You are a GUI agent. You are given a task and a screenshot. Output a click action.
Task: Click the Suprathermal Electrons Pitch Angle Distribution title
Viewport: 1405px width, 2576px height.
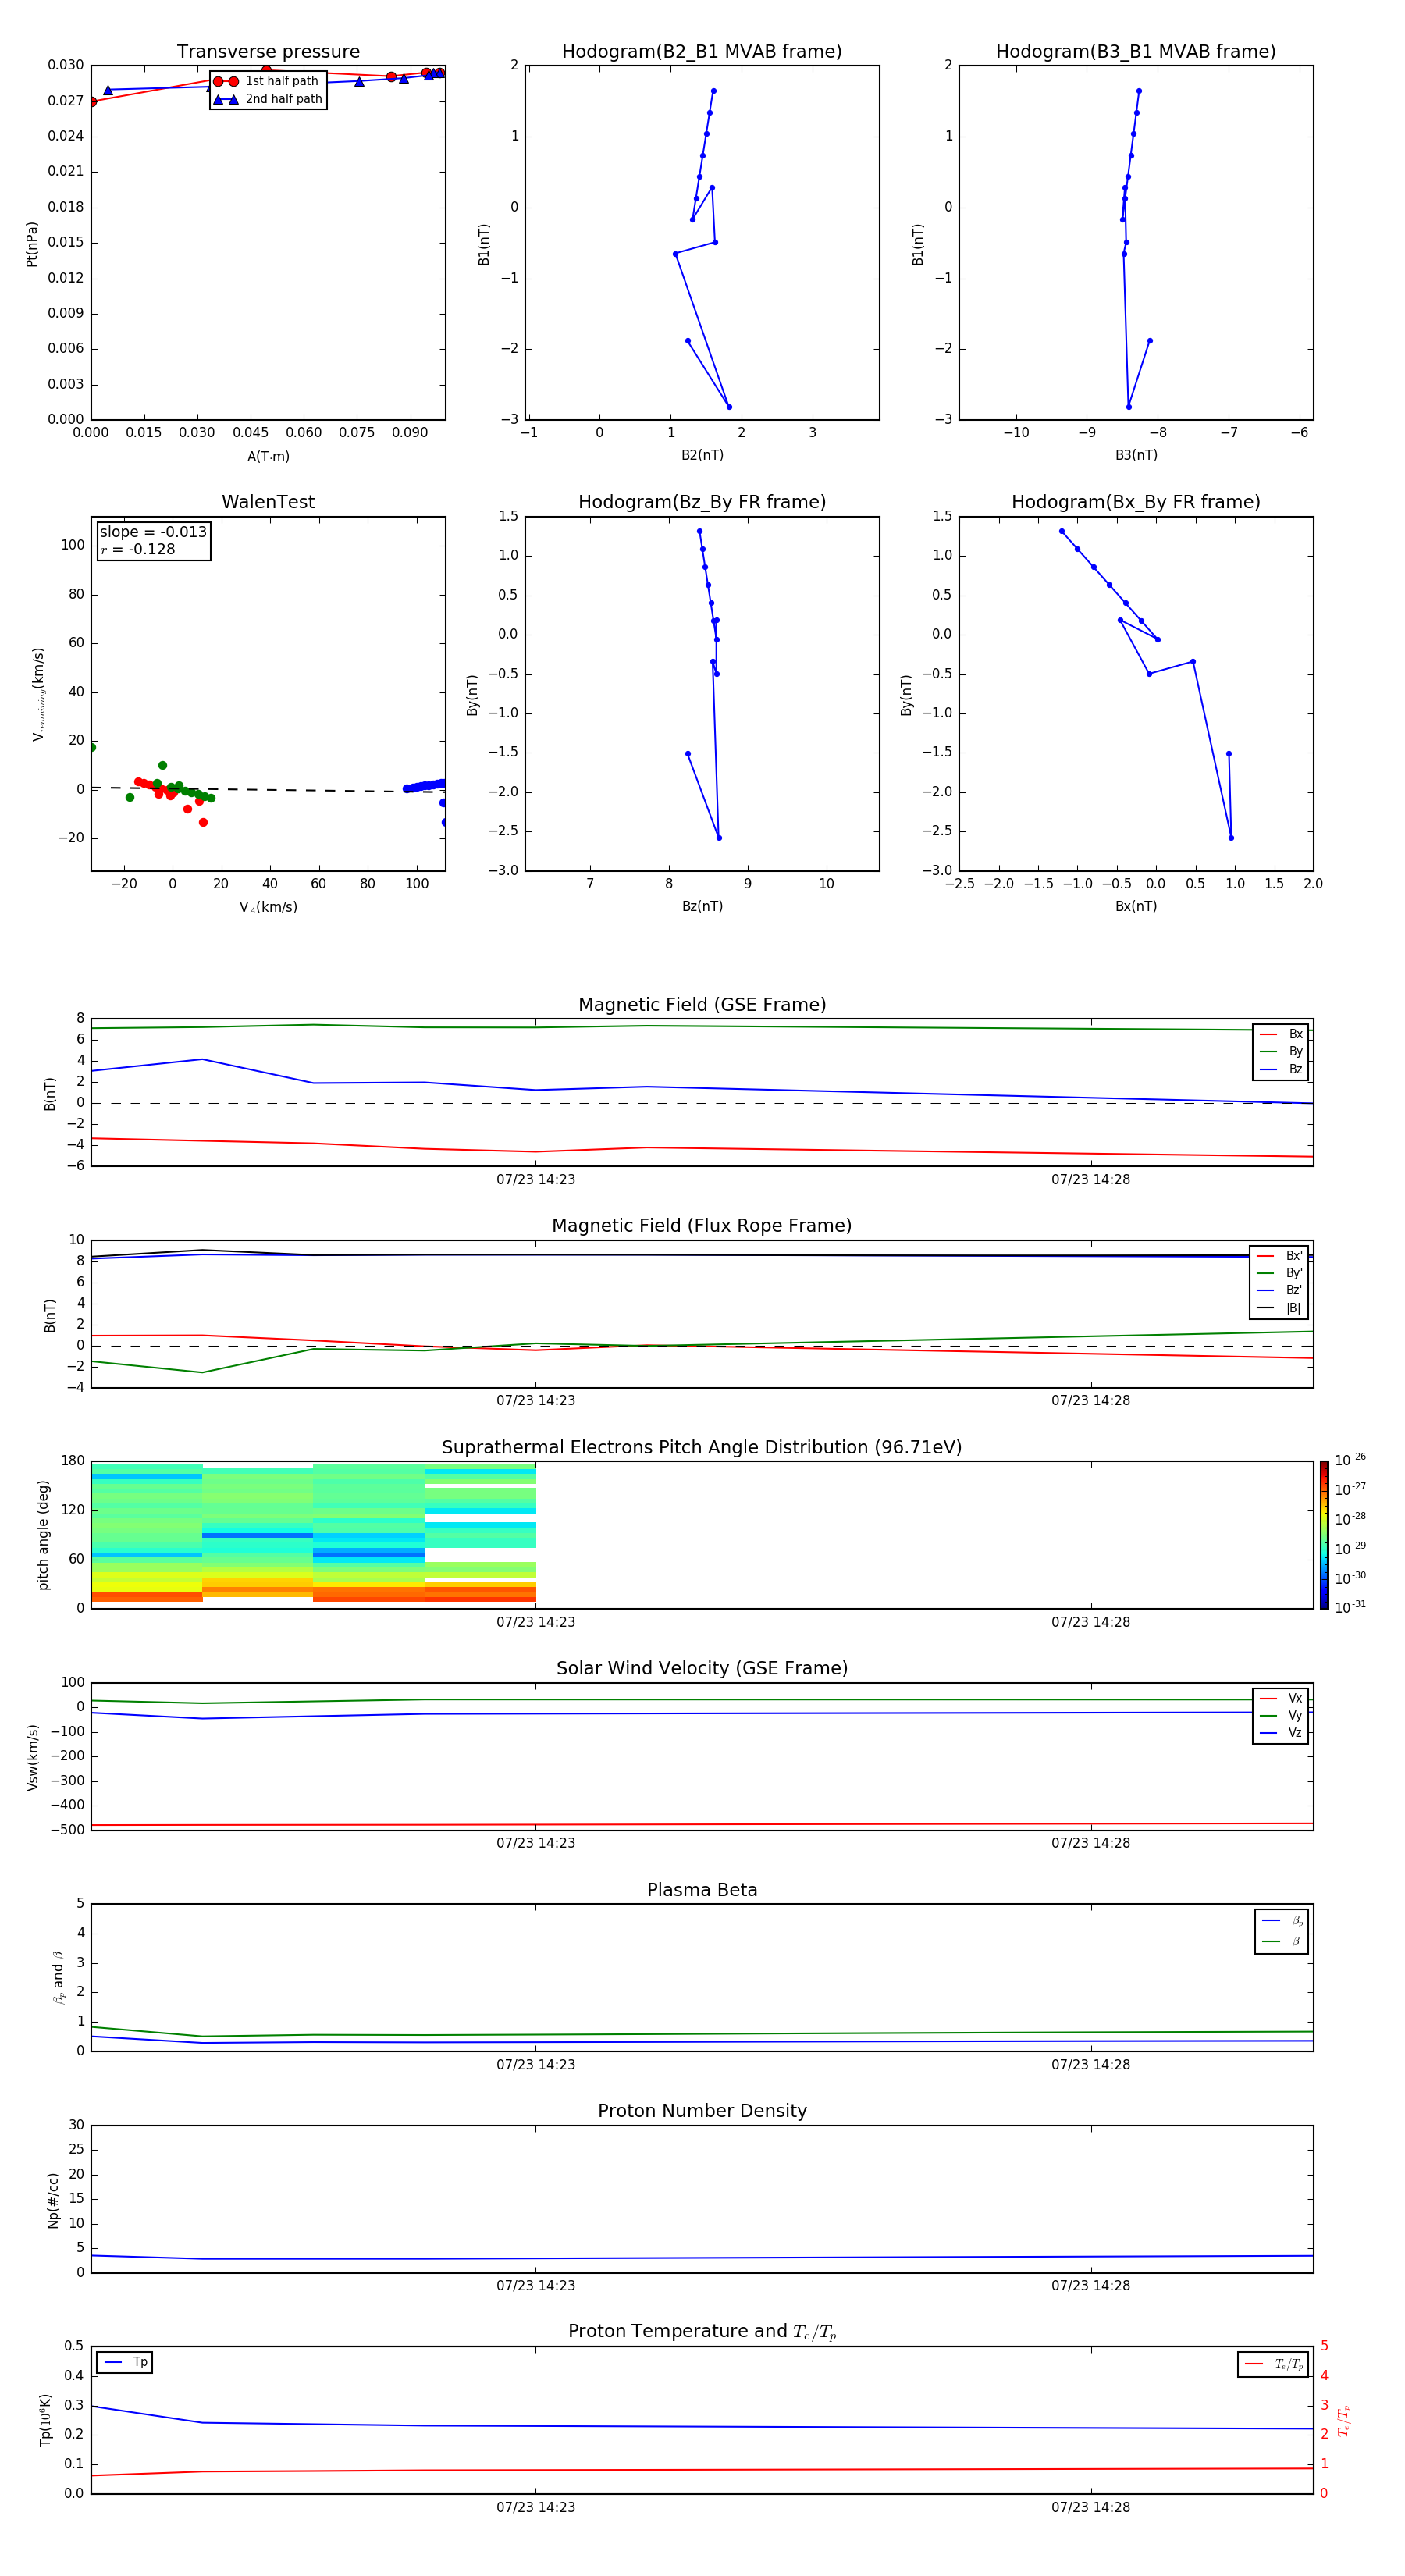[702, 1448]
